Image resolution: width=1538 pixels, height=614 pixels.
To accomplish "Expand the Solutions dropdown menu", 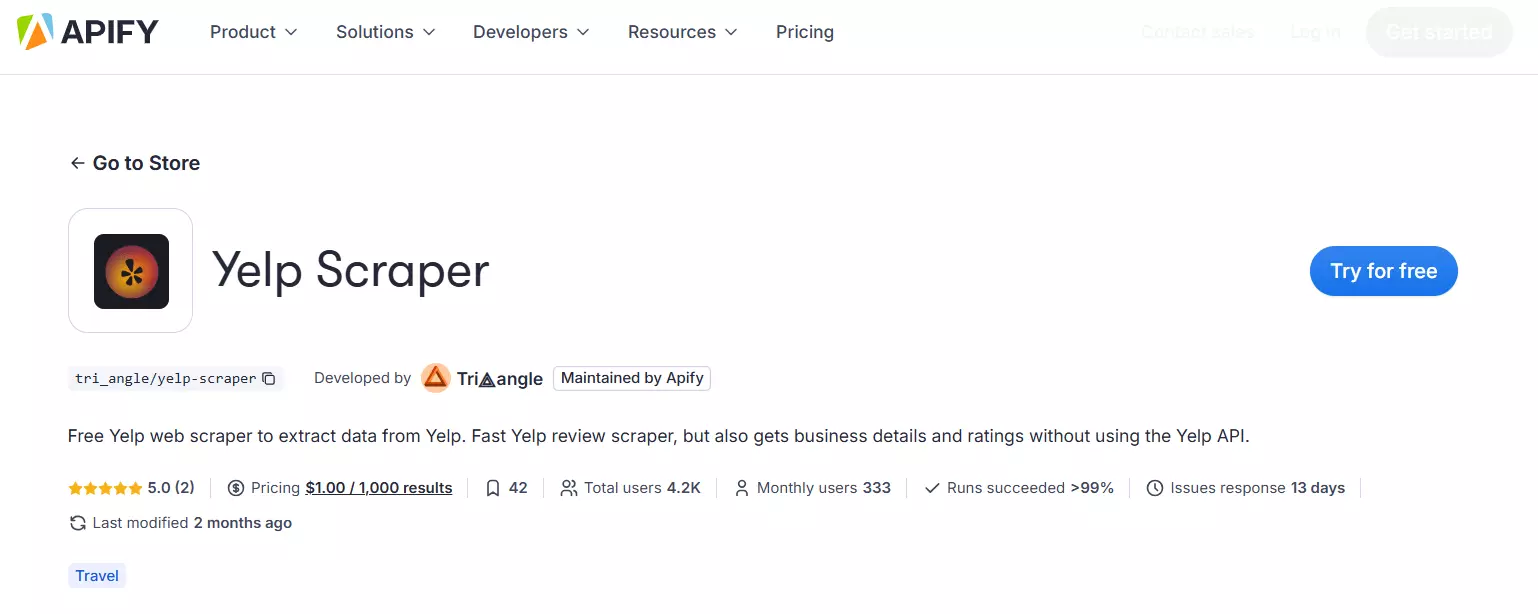I will (385, 32).
